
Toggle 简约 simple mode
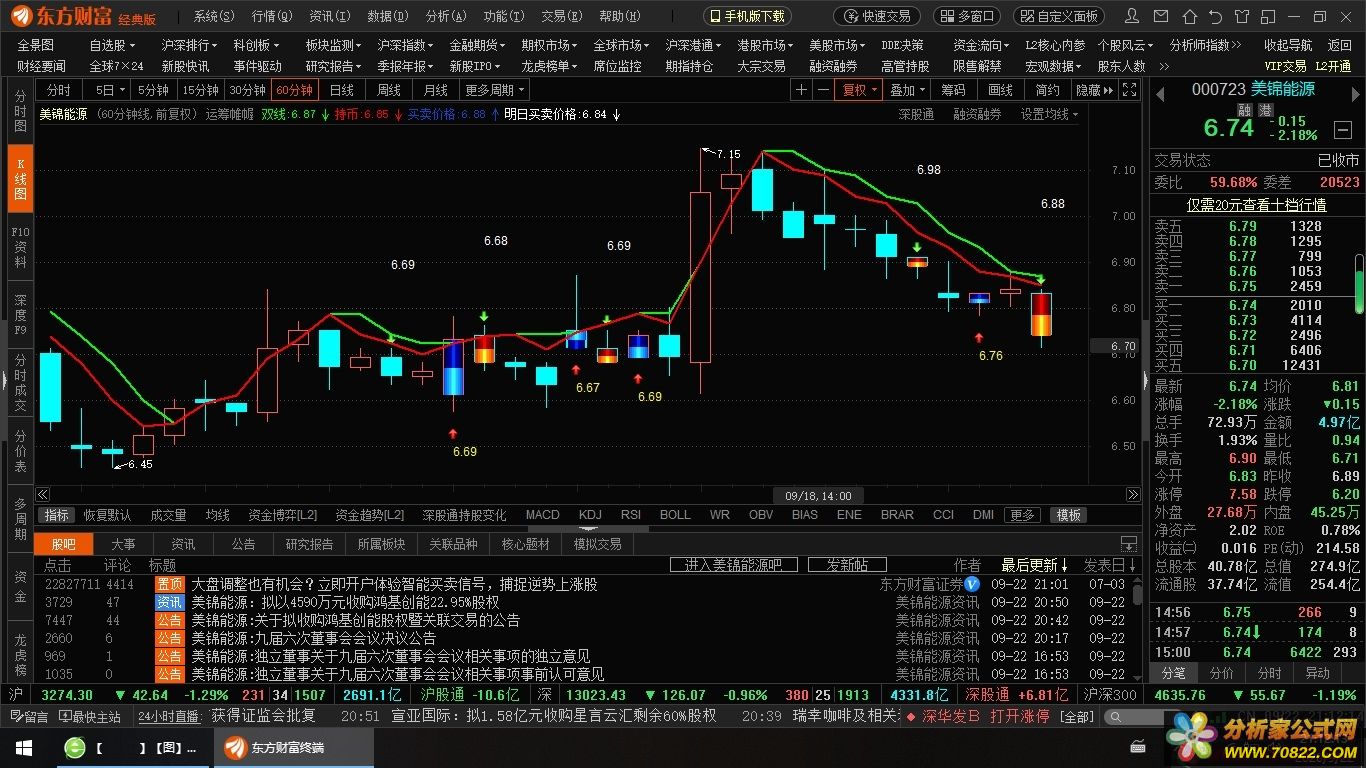1047,89
